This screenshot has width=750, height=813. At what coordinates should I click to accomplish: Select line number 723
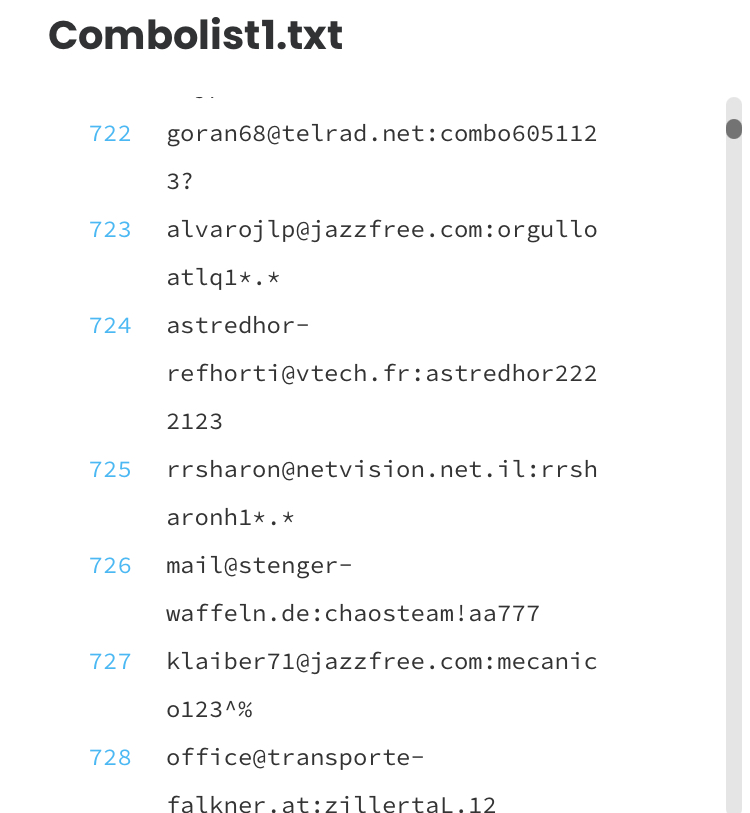click(x=110, y=230)
